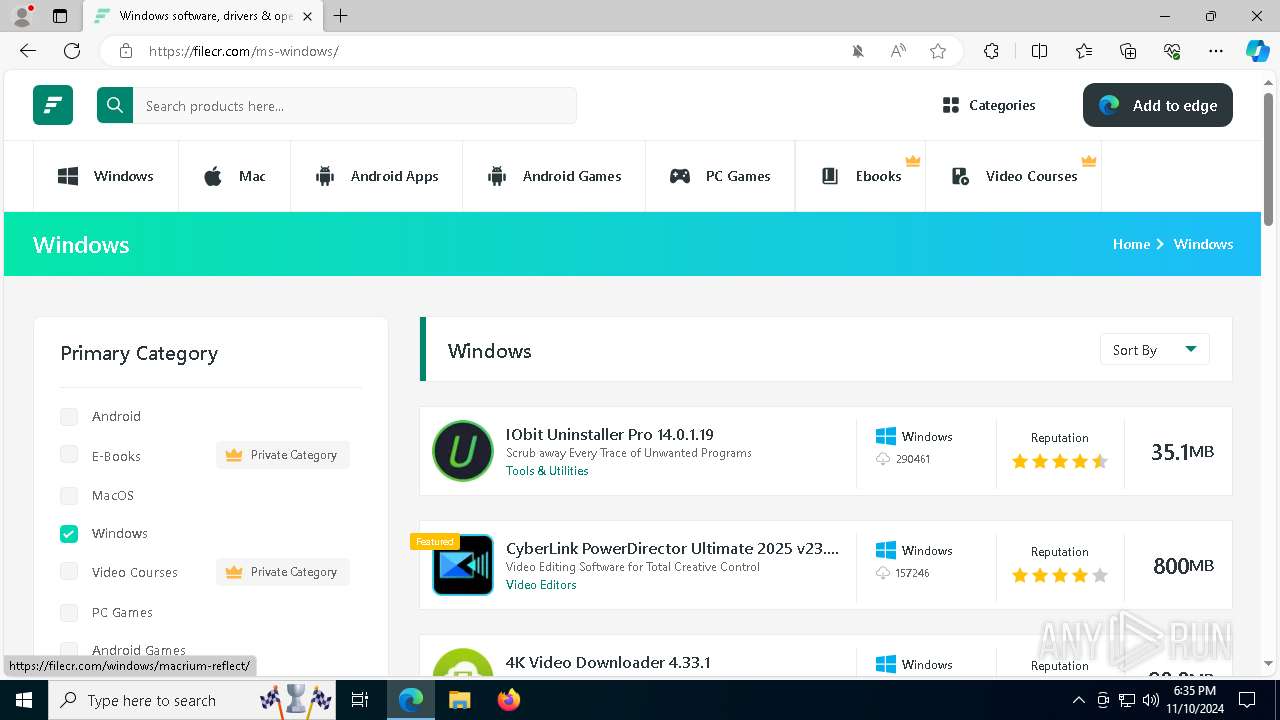Image resolution: width=1280 pixels, height=720 pixels.
Task: Click the read aloud icon
Action: tap(898, 51)
